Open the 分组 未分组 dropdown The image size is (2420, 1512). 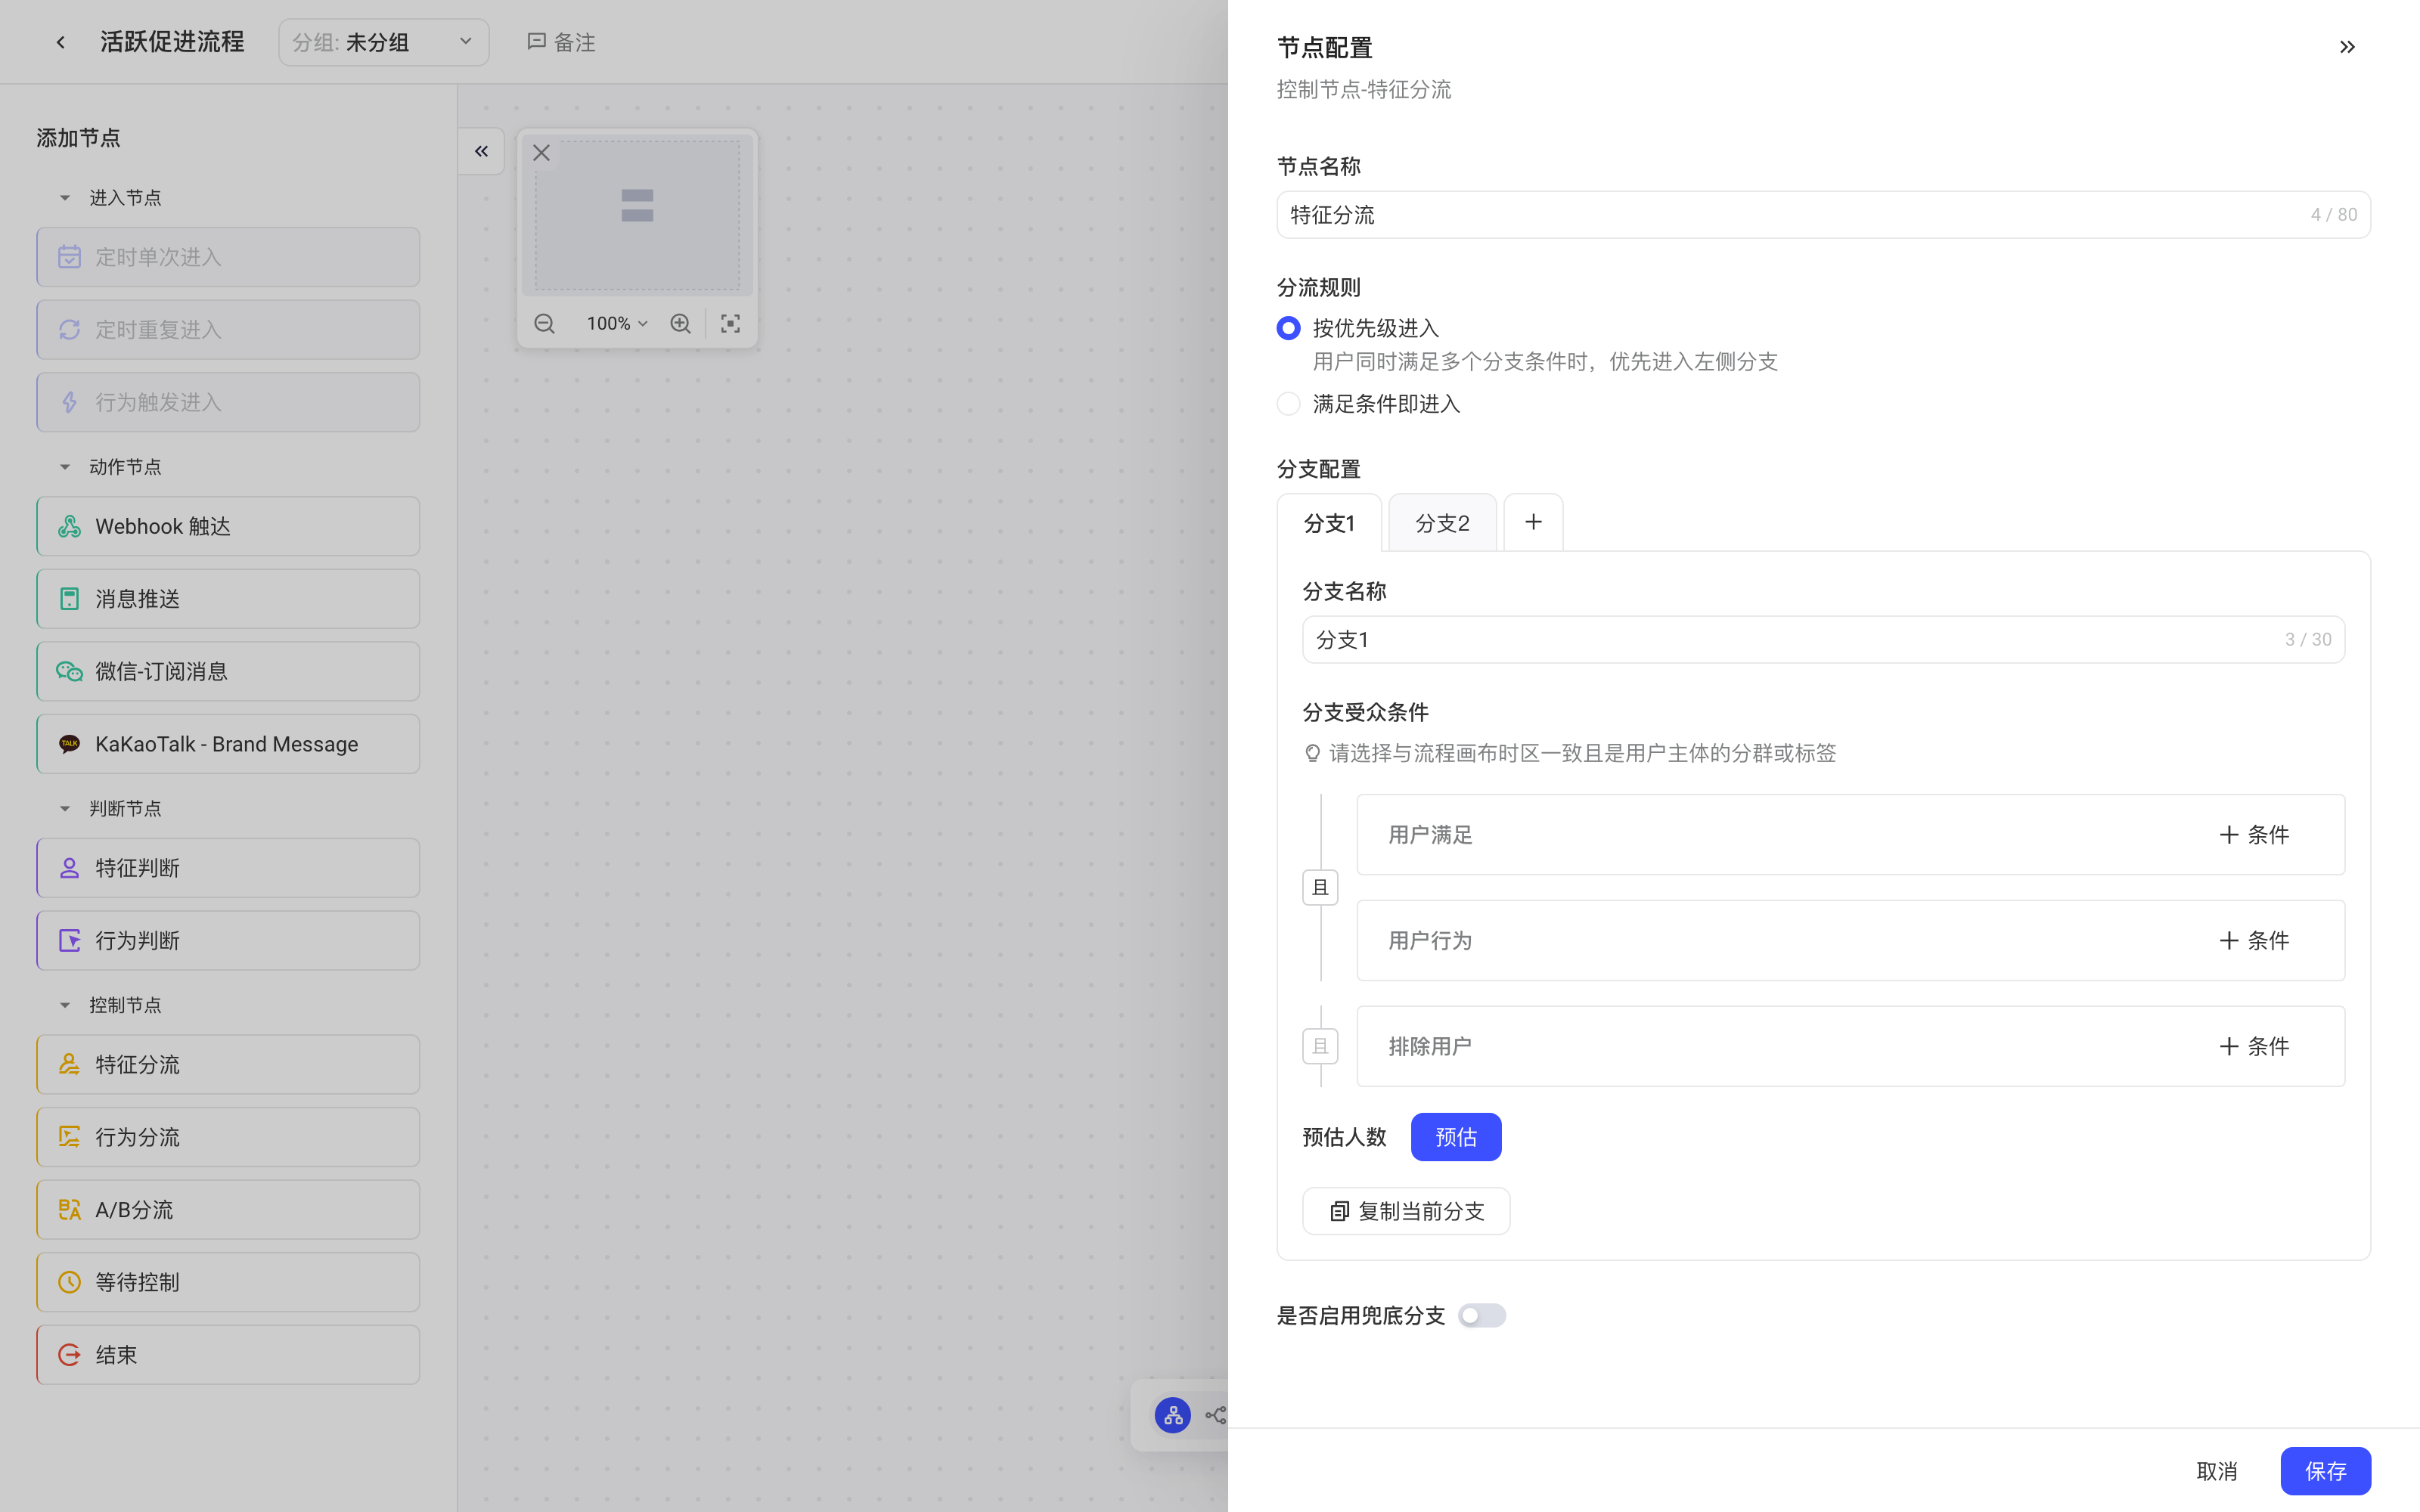coord(384,42)
